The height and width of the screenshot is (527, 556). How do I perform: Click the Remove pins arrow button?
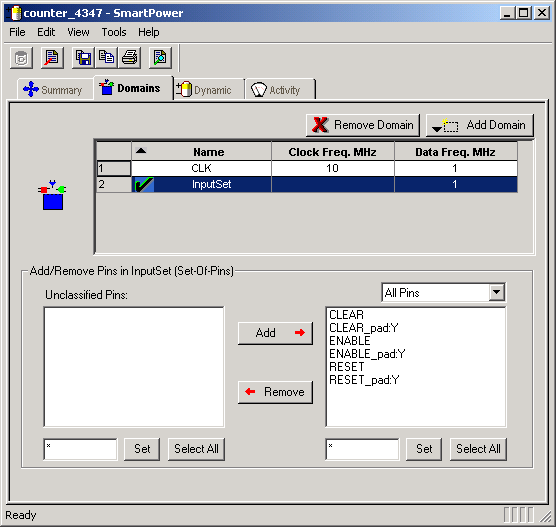276,392
